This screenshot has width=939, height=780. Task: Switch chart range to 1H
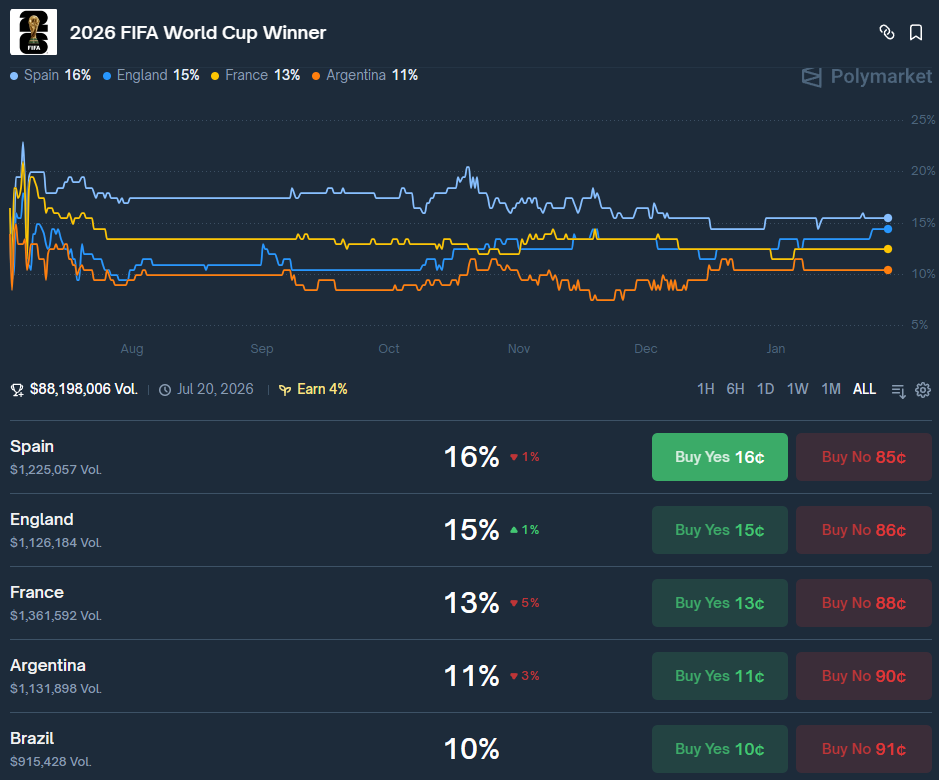705,389
